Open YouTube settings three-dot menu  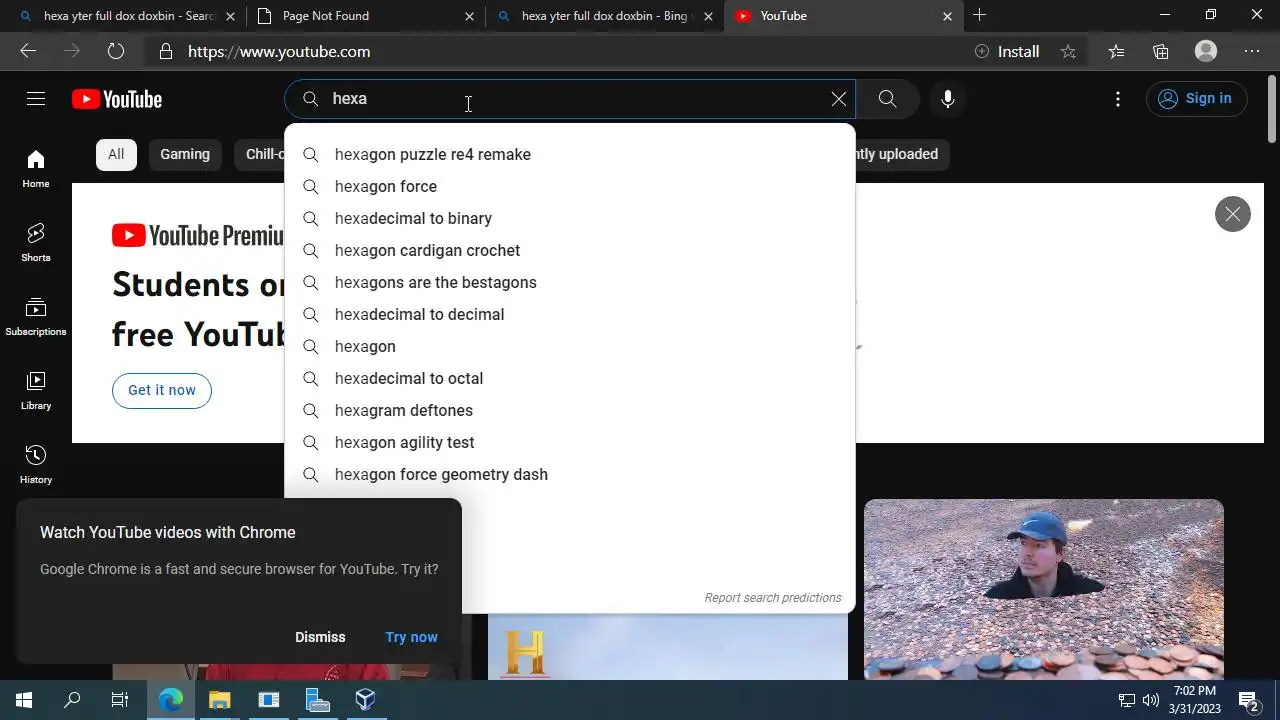coord(1118,99)
